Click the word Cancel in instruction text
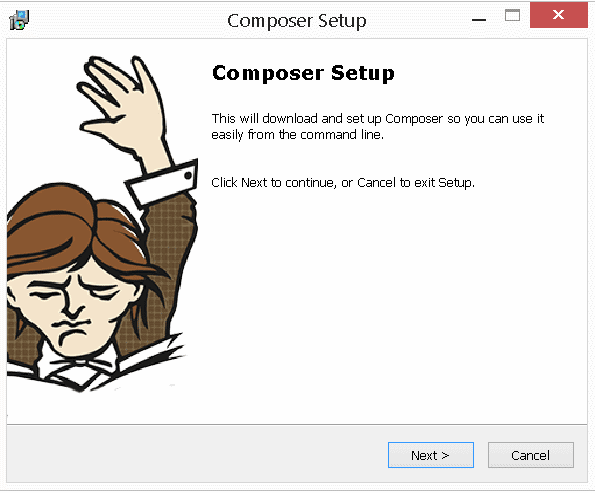Viewport: 595px width, 493px height. click(376, 183)
